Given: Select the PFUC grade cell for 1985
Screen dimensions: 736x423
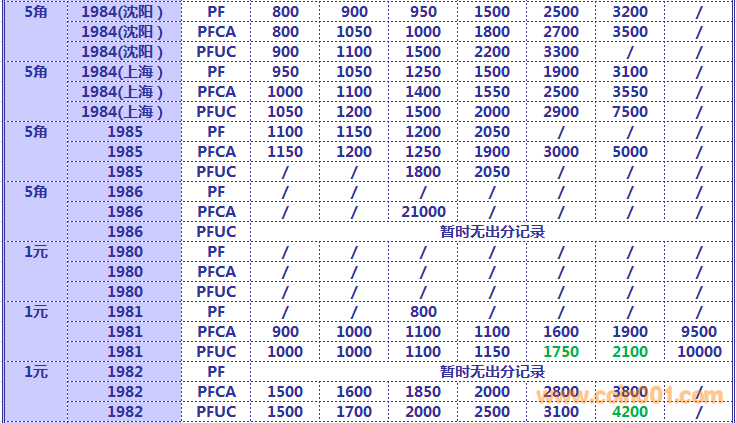Looking at the screenshot, I should click(216, 172).
